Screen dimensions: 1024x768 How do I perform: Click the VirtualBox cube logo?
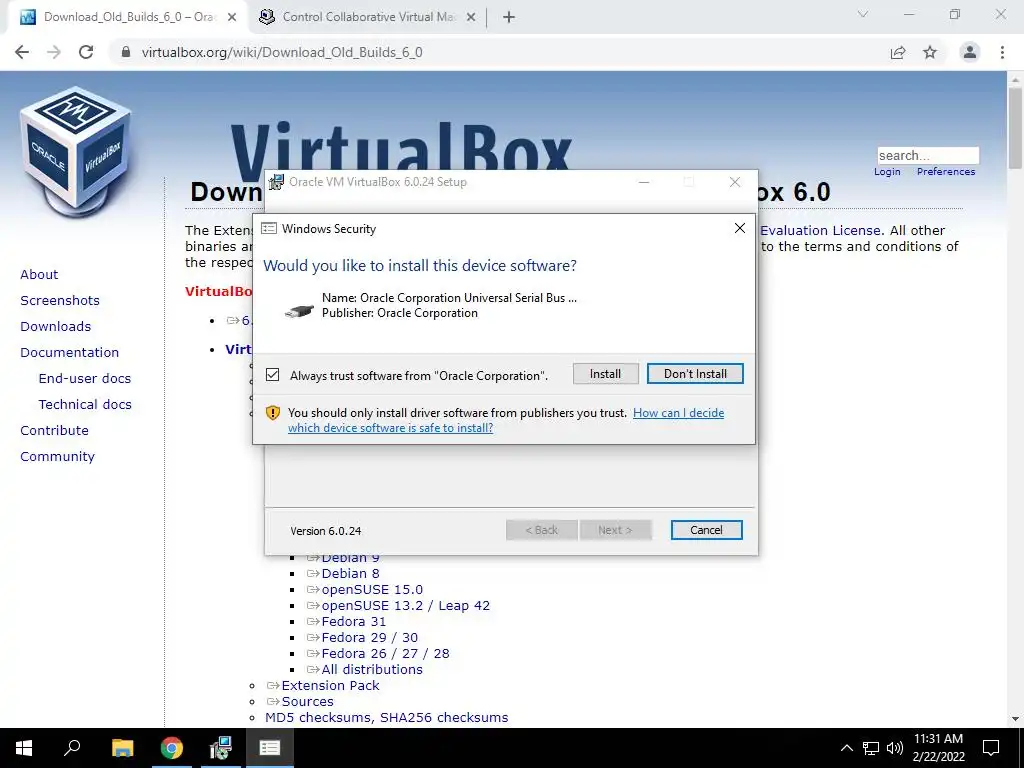76,152
